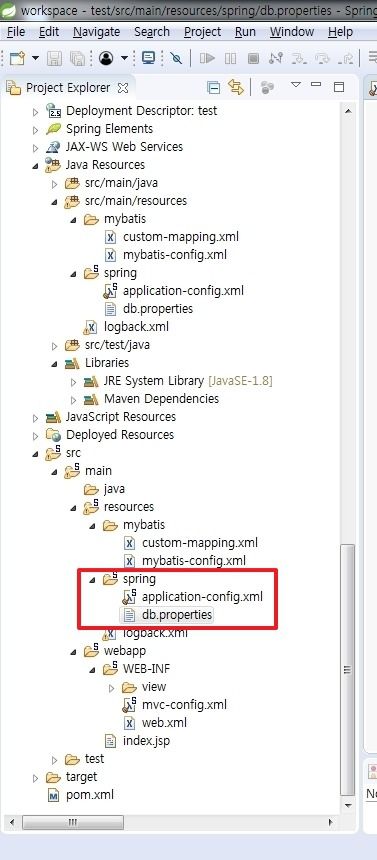The height and width of the screenshot is (860, 377).
Task: Click the Save toolbar icon
Action: coord(54,58)
